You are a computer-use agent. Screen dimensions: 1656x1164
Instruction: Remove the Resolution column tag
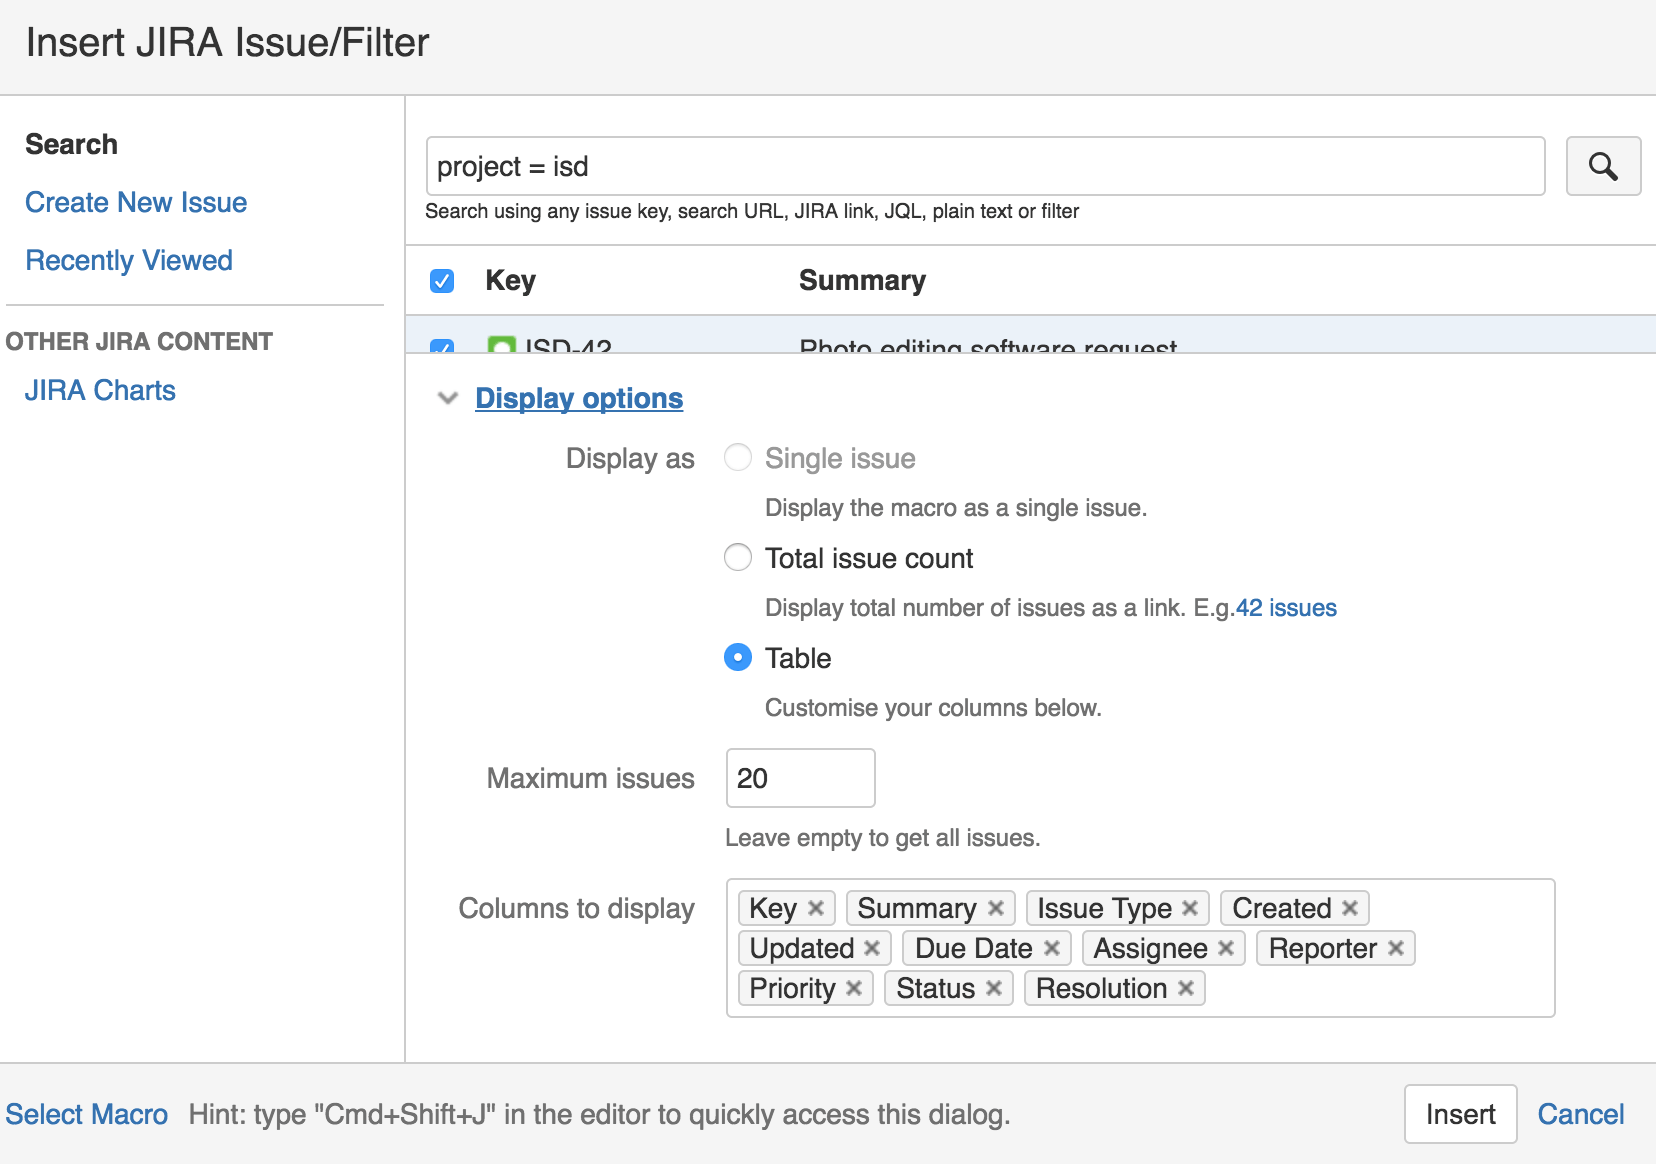coord(1186,988)
